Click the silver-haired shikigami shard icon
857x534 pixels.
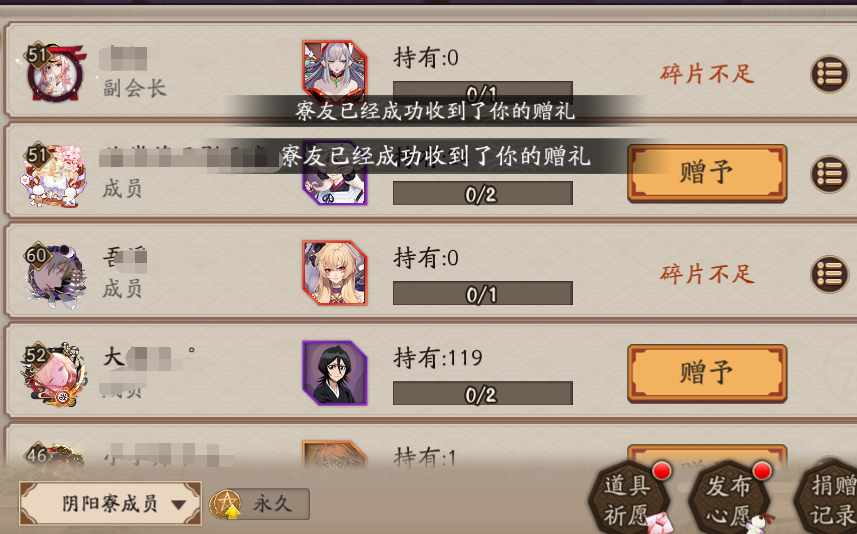tap(334, 72)
